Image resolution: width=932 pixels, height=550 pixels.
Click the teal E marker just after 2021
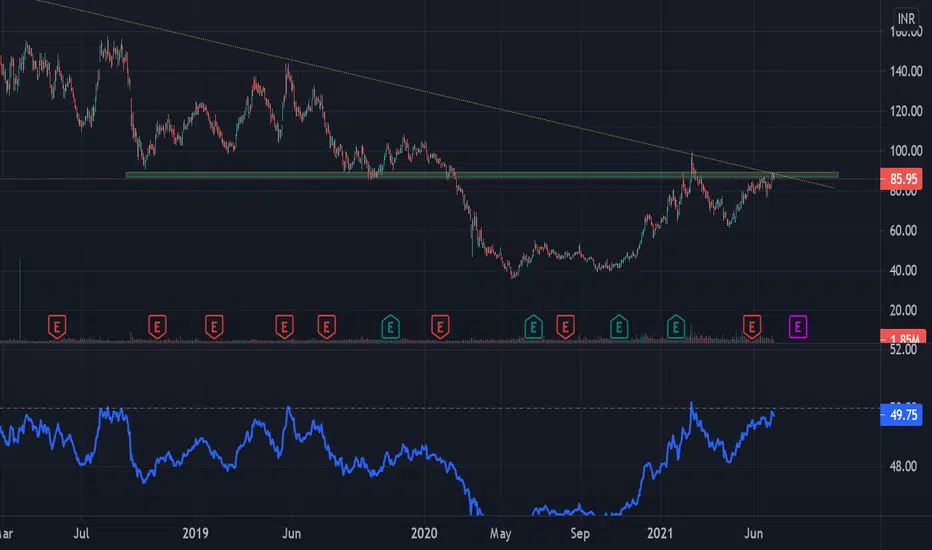coord(676,326)
